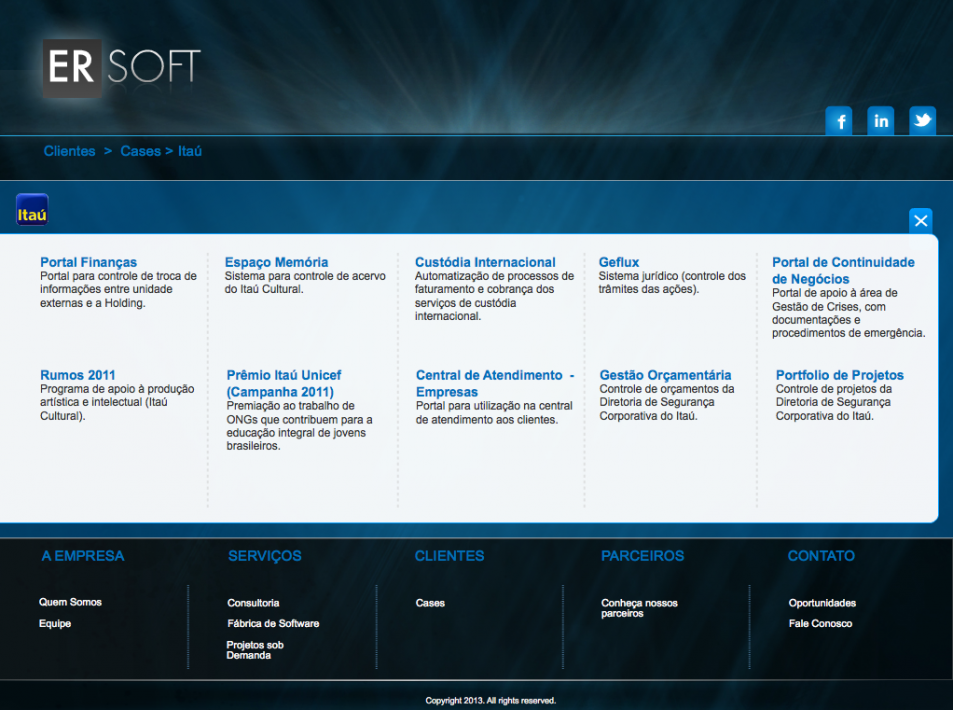Open the Quem Somos footer link

pyautogui.click(x=71, y=602)
